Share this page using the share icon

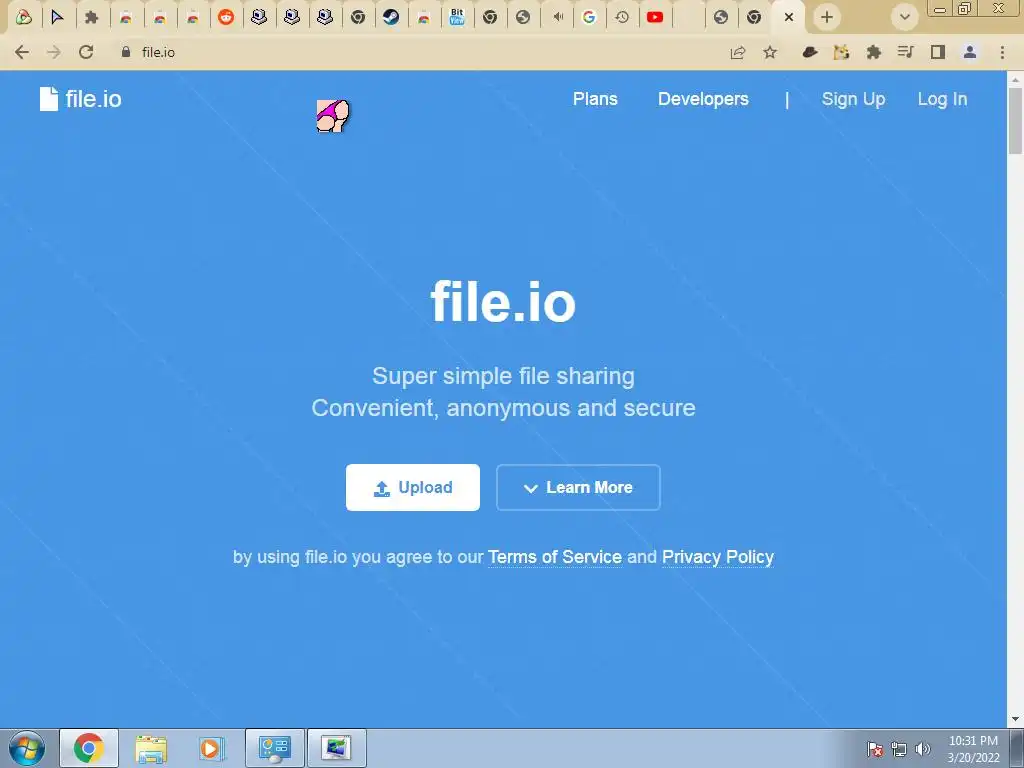(738, 52)
